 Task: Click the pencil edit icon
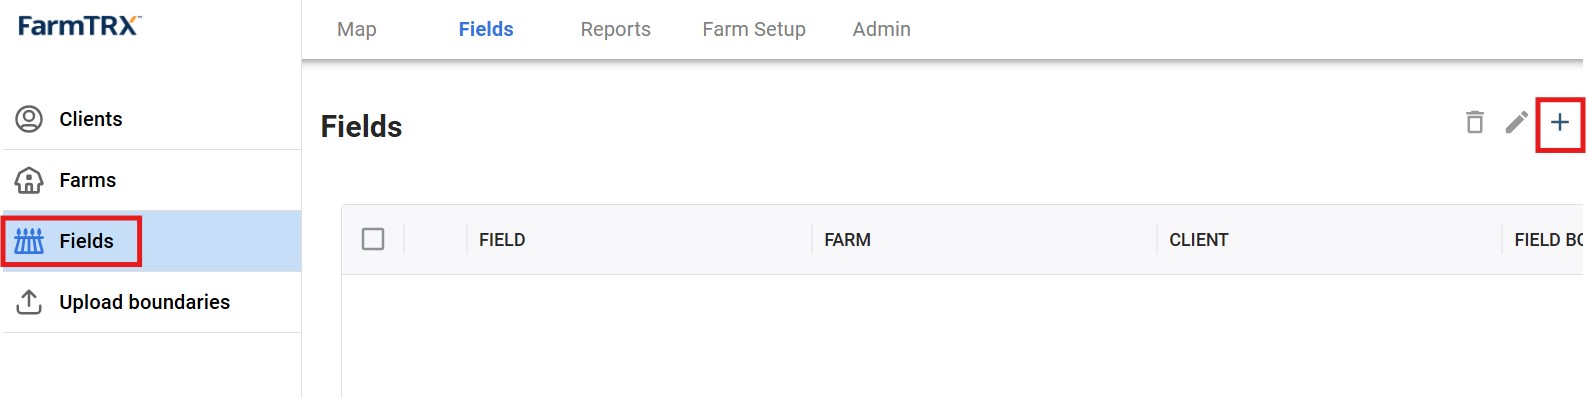click(1517, 122)
